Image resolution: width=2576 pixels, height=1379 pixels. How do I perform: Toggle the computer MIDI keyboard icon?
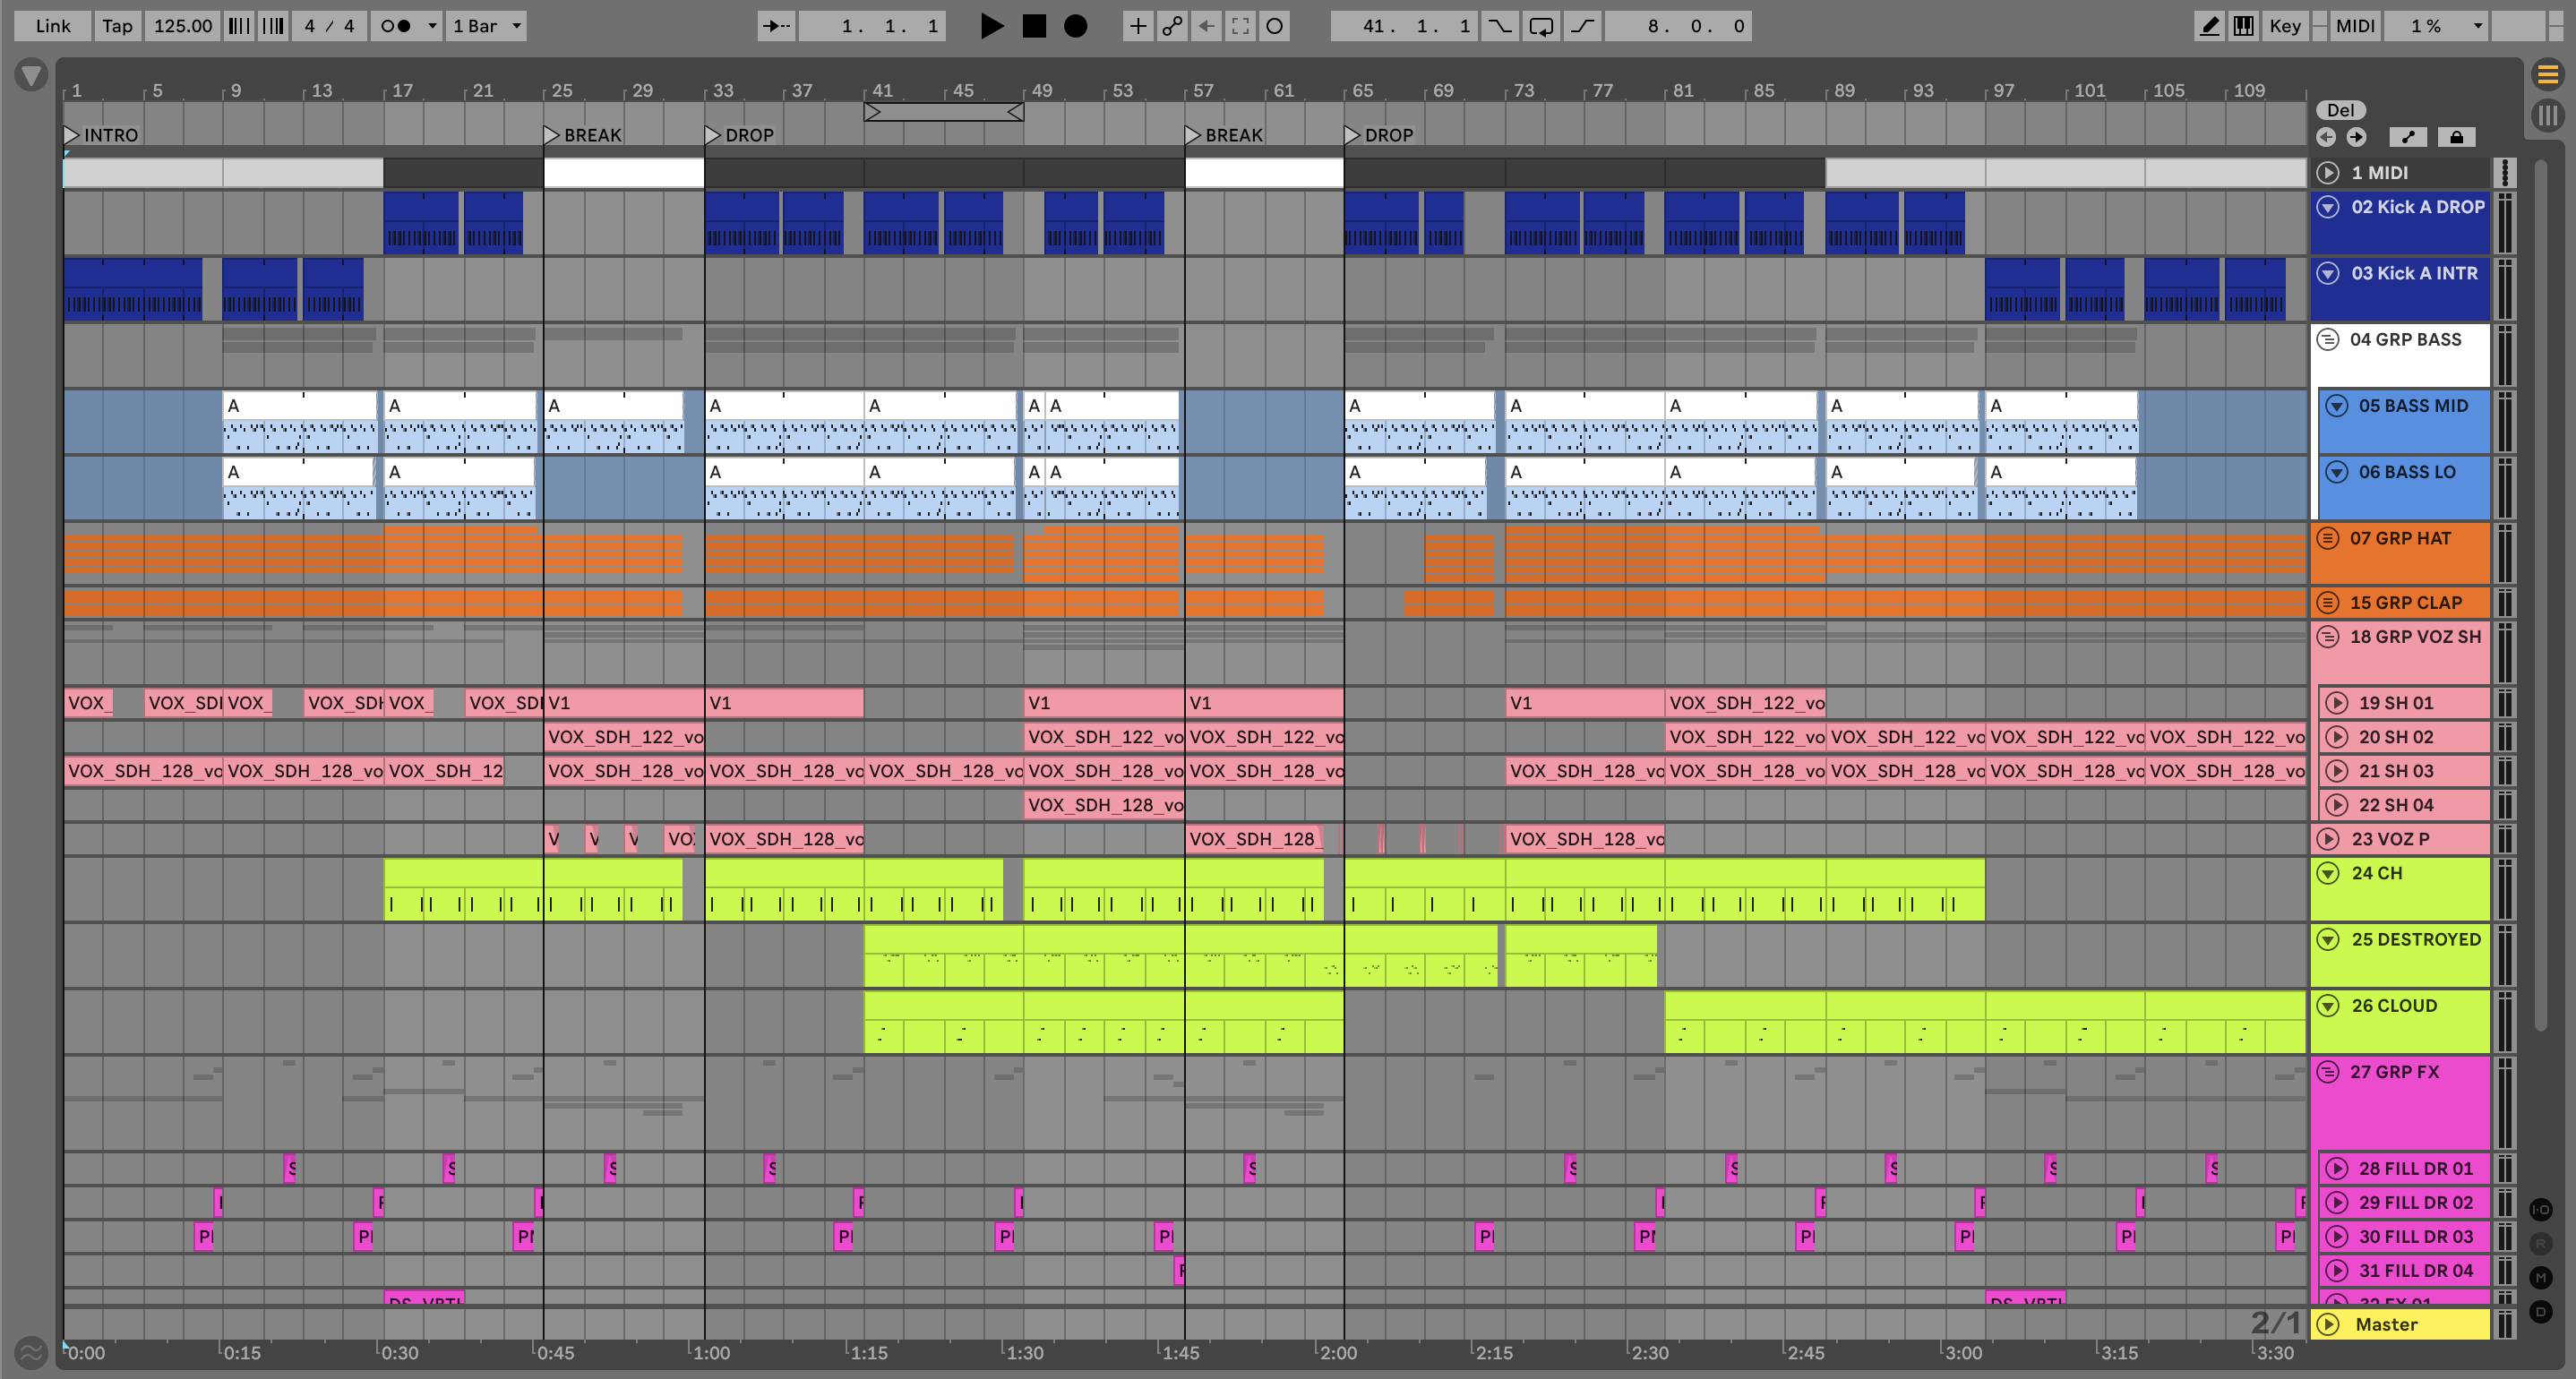click(x=2244, y=26)
